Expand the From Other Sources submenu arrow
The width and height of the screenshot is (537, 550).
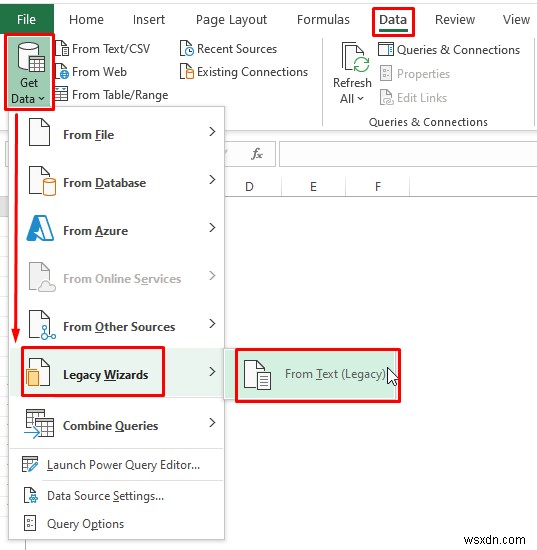(x=212, y=323)
